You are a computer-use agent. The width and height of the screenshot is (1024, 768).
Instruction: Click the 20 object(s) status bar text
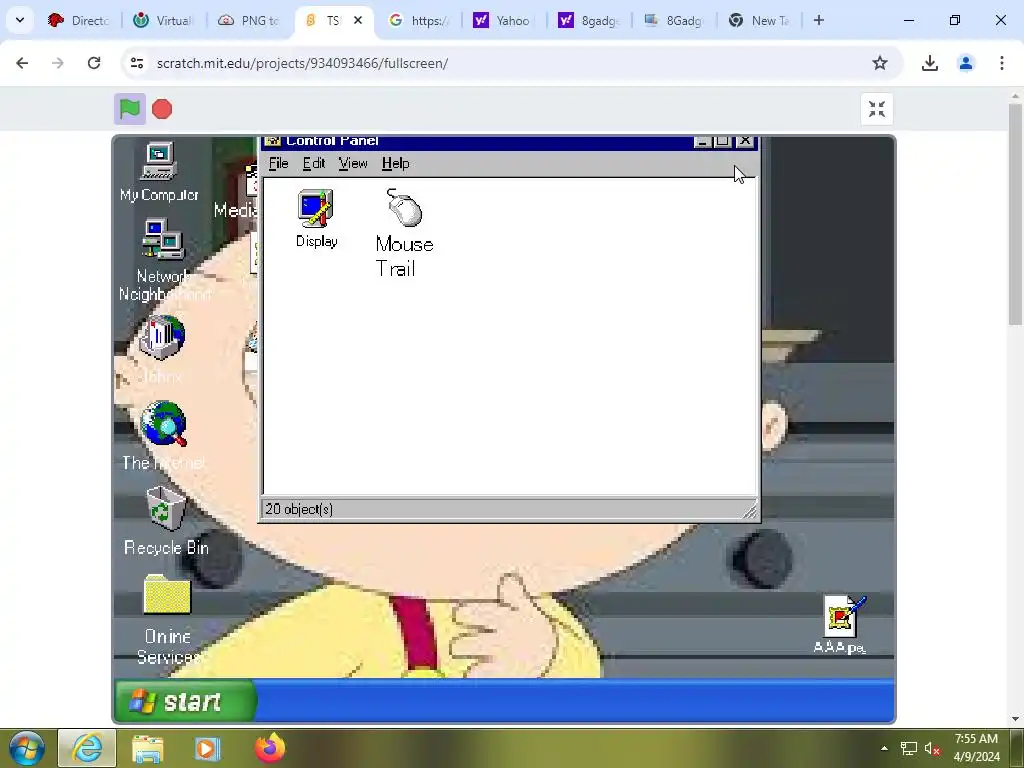[x=299, y=509]
